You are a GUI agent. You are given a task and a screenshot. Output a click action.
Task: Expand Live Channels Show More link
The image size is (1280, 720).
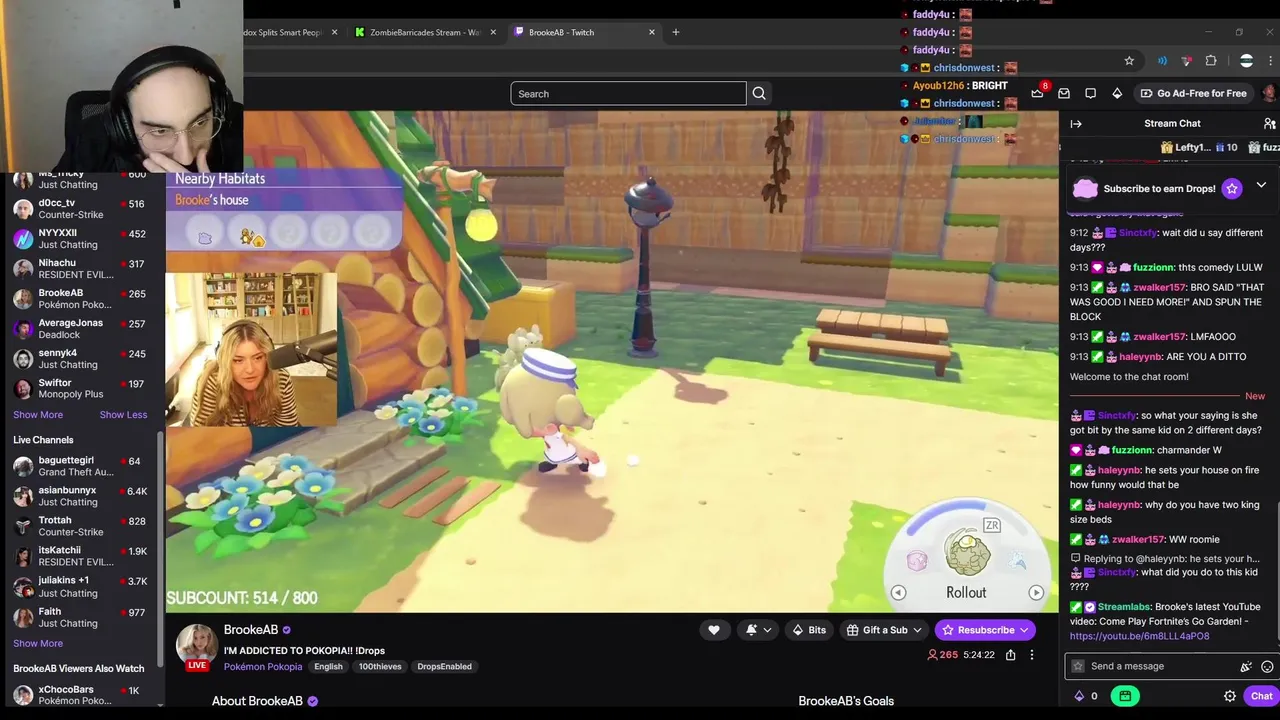[x=38, y=644]
